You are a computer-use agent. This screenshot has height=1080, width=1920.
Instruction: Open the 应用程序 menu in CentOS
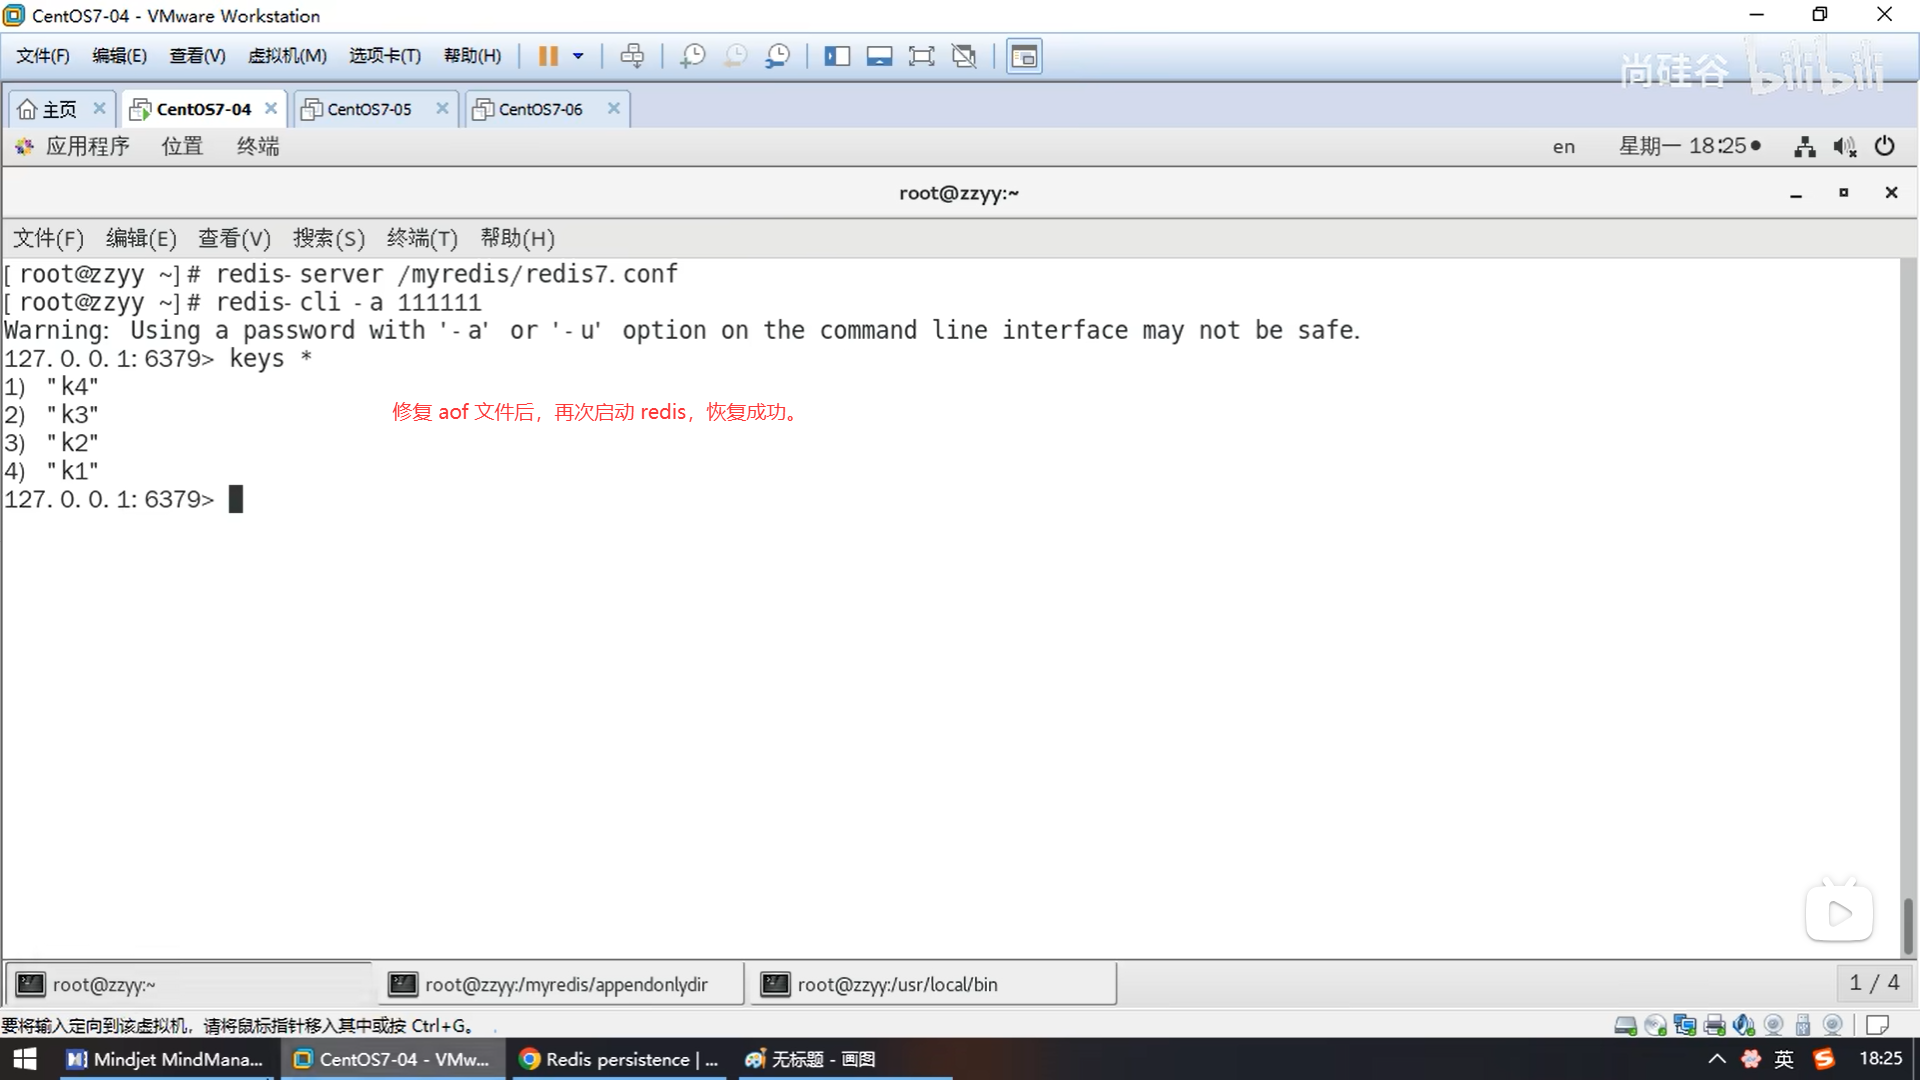87,146
